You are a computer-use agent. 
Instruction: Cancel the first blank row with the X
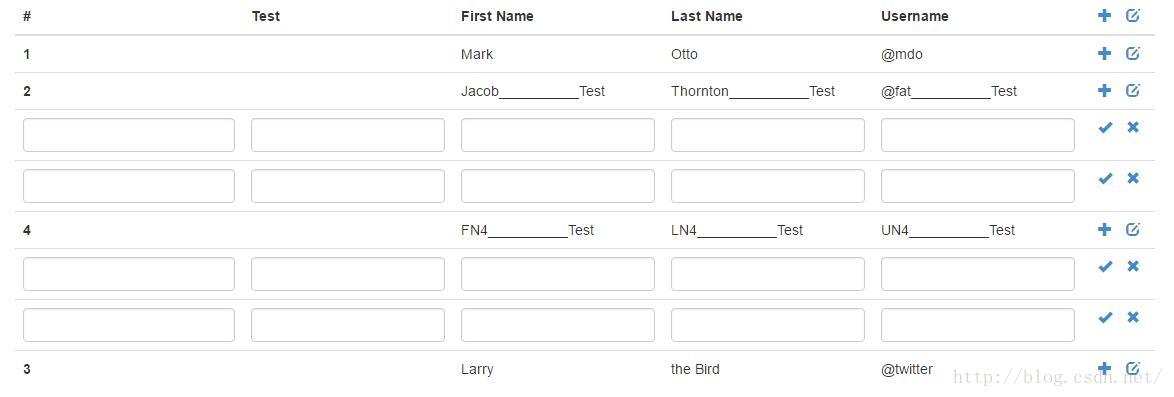pos(1133,127)
